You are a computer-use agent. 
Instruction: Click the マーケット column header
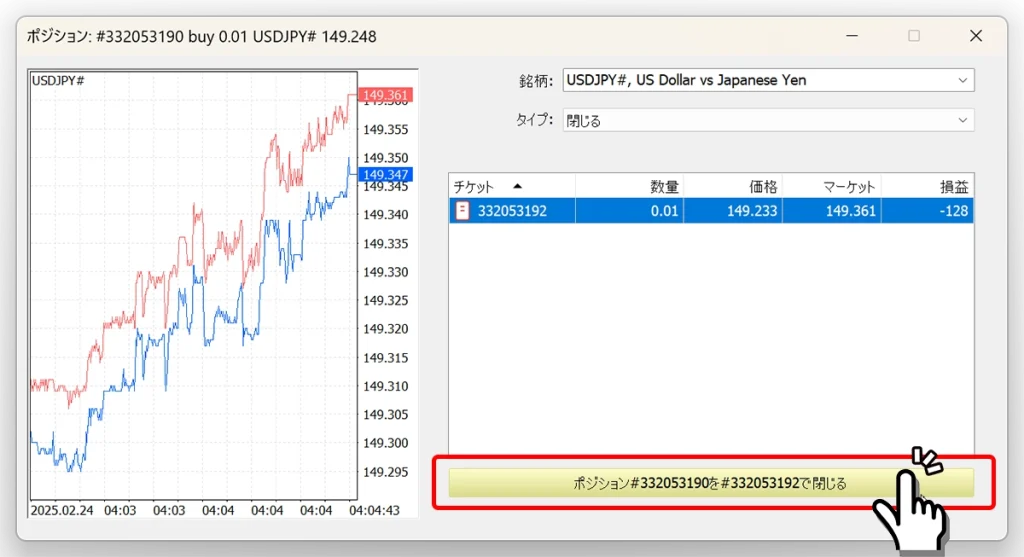pos(832,187)
